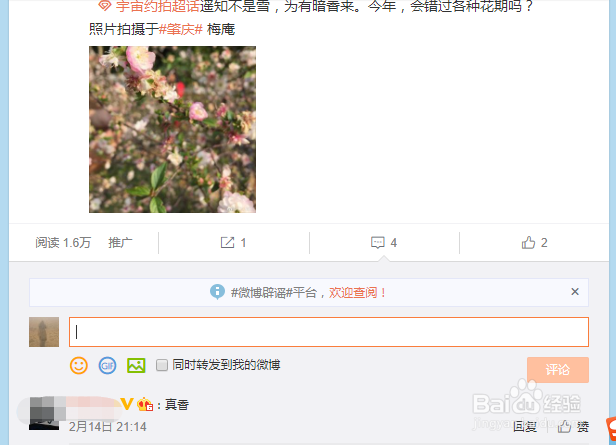Open the 欢迎查阅 link
Screen dimensions: 616x445
click(x=357, y=293)
